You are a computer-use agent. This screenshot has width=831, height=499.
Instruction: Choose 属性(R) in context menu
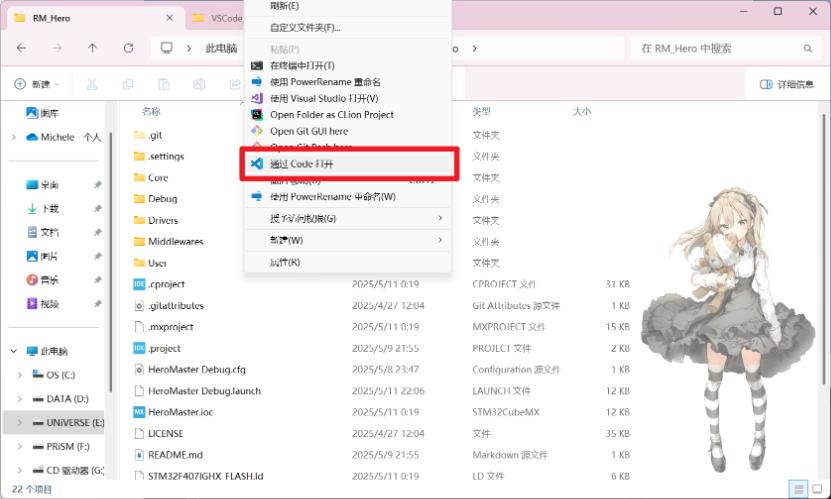point(347,262)
